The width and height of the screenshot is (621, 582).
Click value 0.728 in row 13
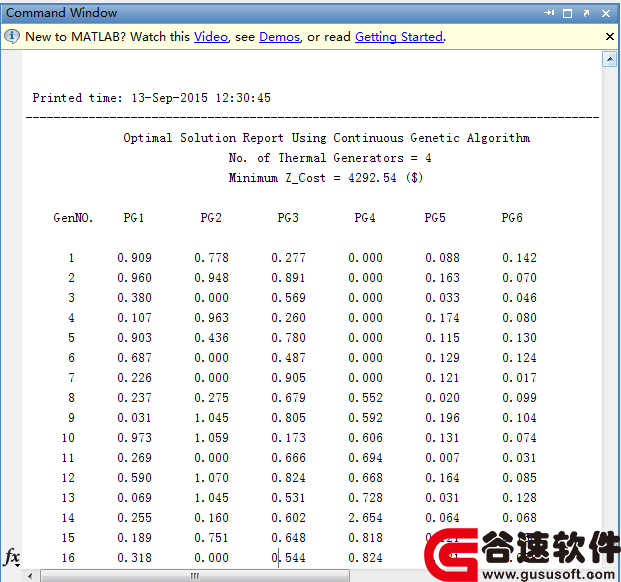tap(365, 498)
